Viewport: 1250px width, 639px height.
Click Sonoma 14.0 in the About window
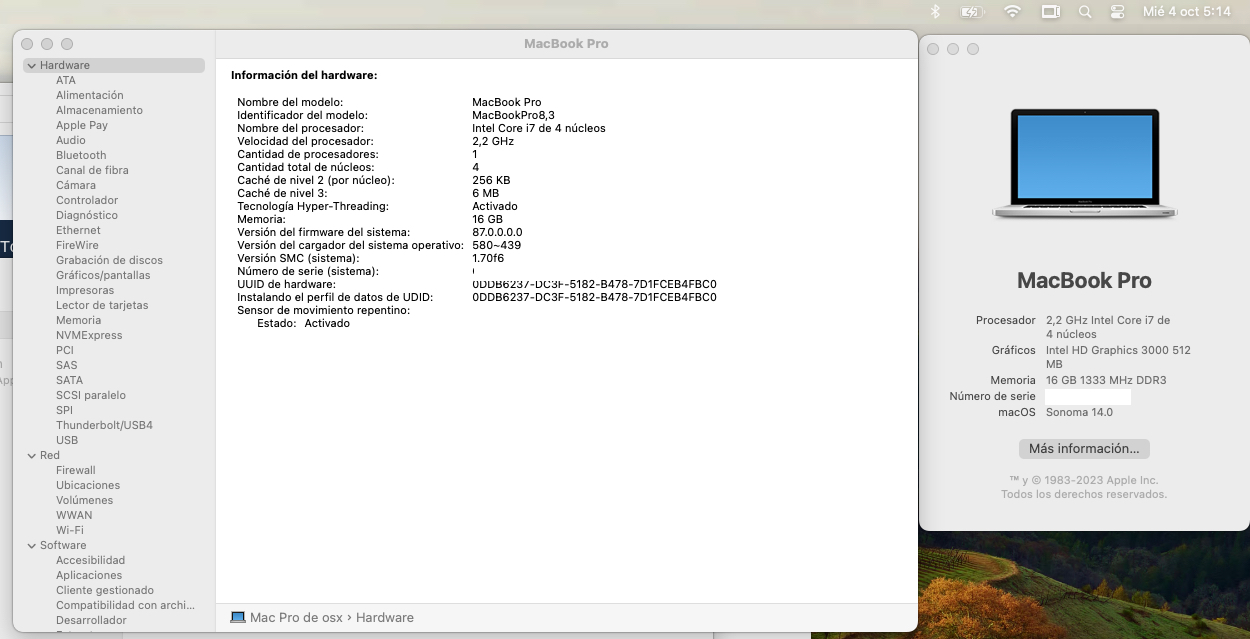1079,412
